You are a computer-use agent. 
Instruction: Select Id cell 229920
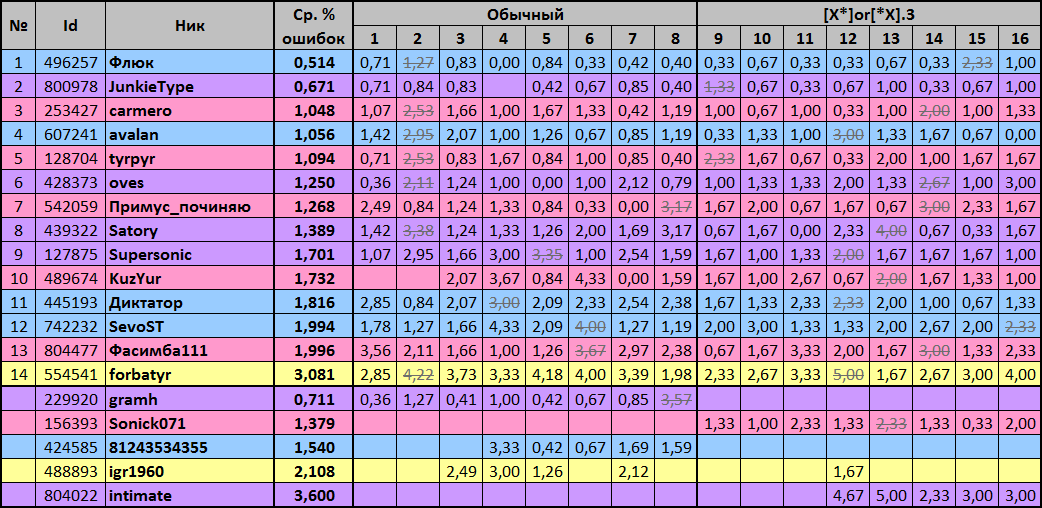[70, 399]
